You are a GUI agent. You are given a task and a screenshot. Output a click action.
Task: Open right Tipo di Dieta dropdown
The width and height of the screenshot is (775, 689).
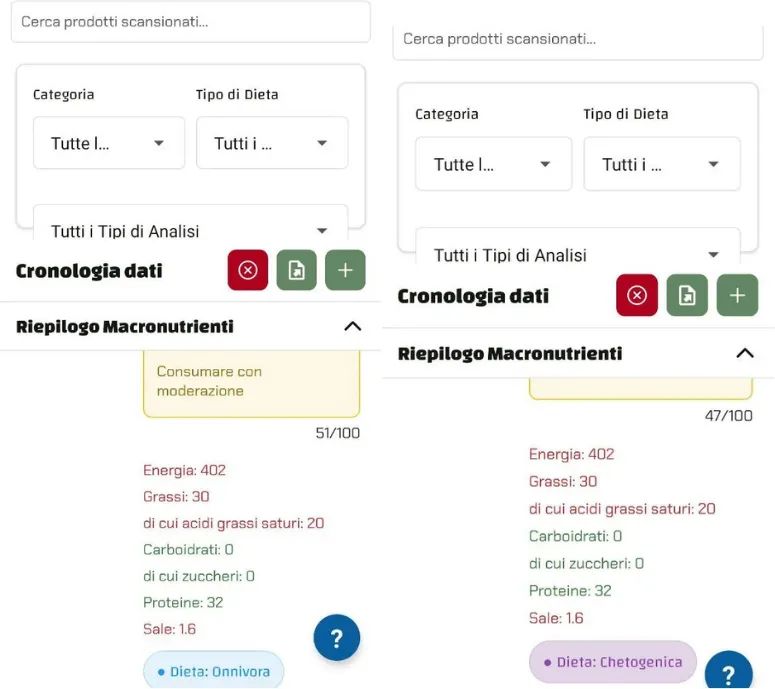[x=662, y=164]
